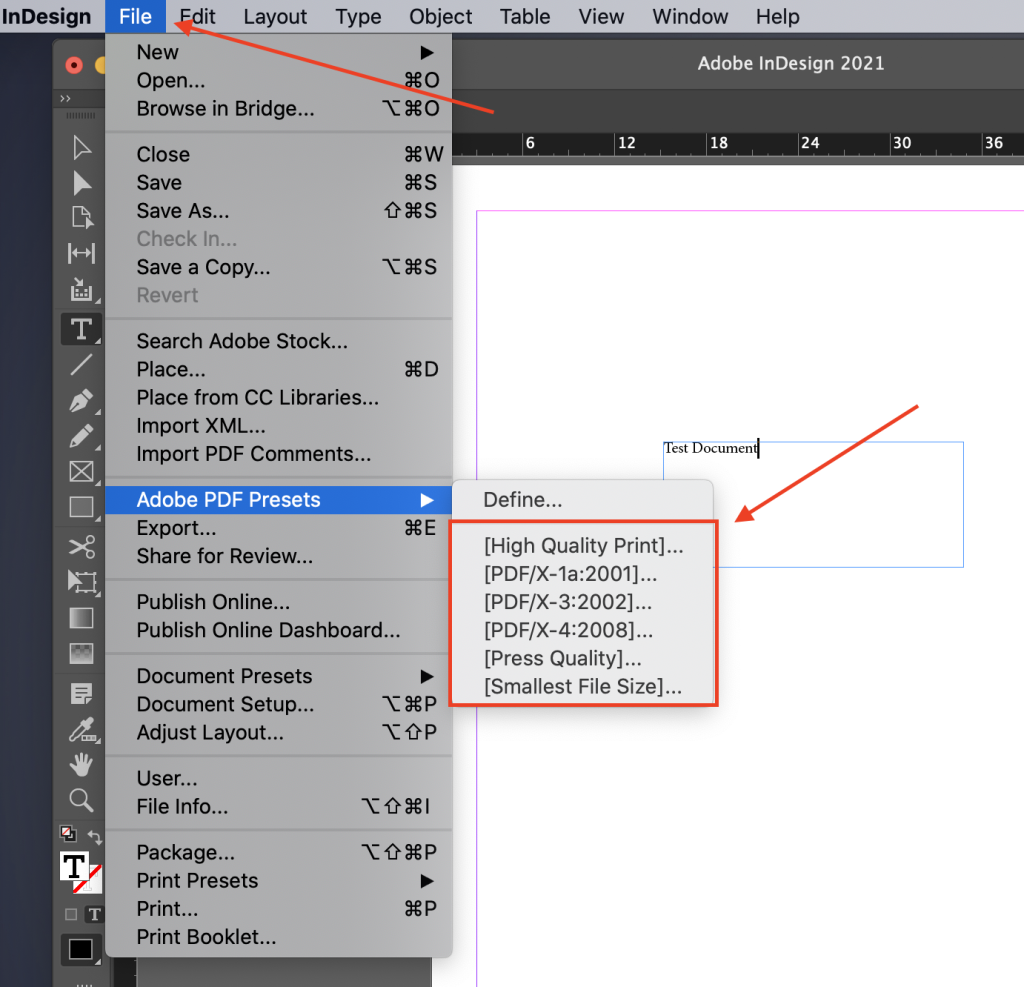Select the Gradient Feather tool
1024x987 pixels.
pos(81,653)
